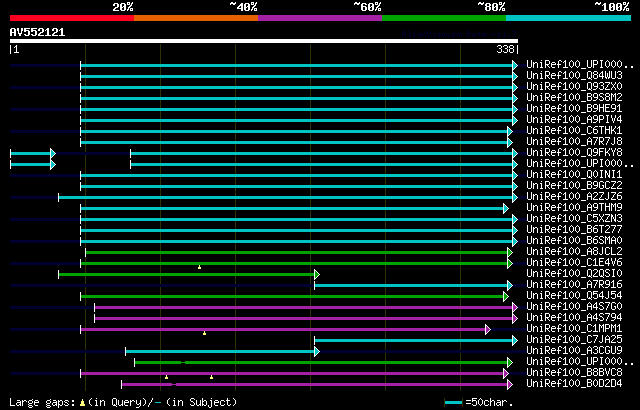Screen dimensions: 640x410
Task: Select the UniRef100_A4S7G0 label
Action: [x=574, y=307]
